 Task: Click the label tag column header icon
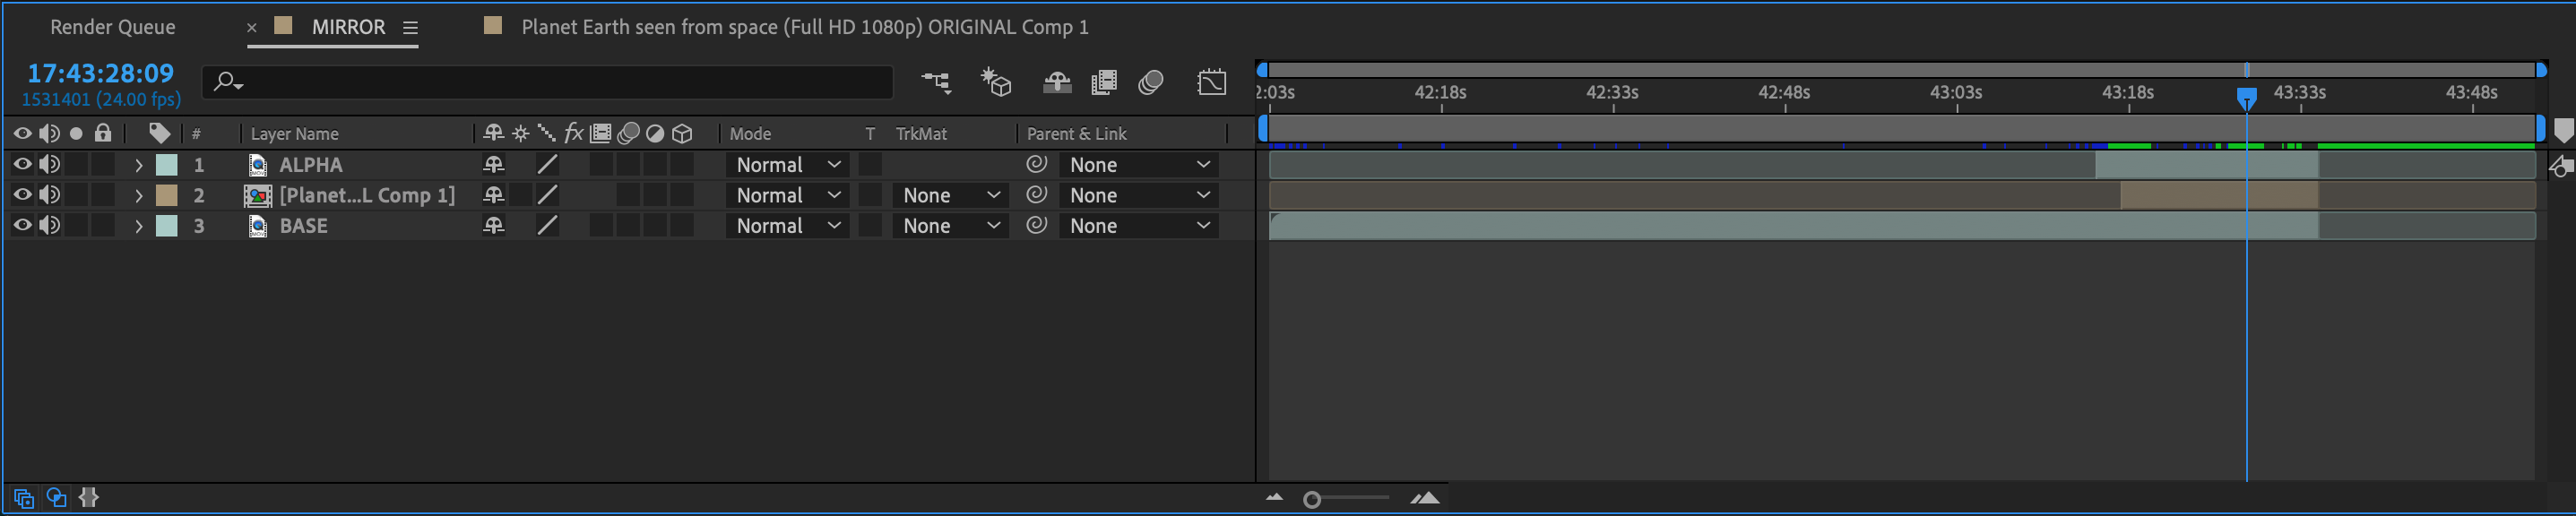159,133
